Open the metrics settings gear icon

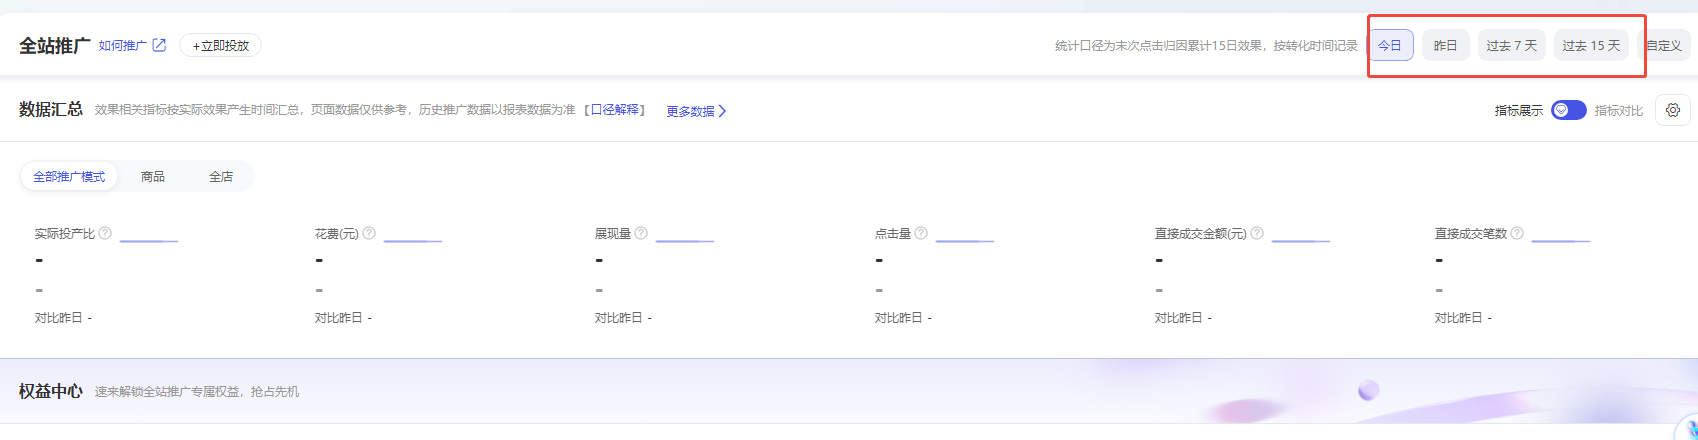pos(1673,110)
